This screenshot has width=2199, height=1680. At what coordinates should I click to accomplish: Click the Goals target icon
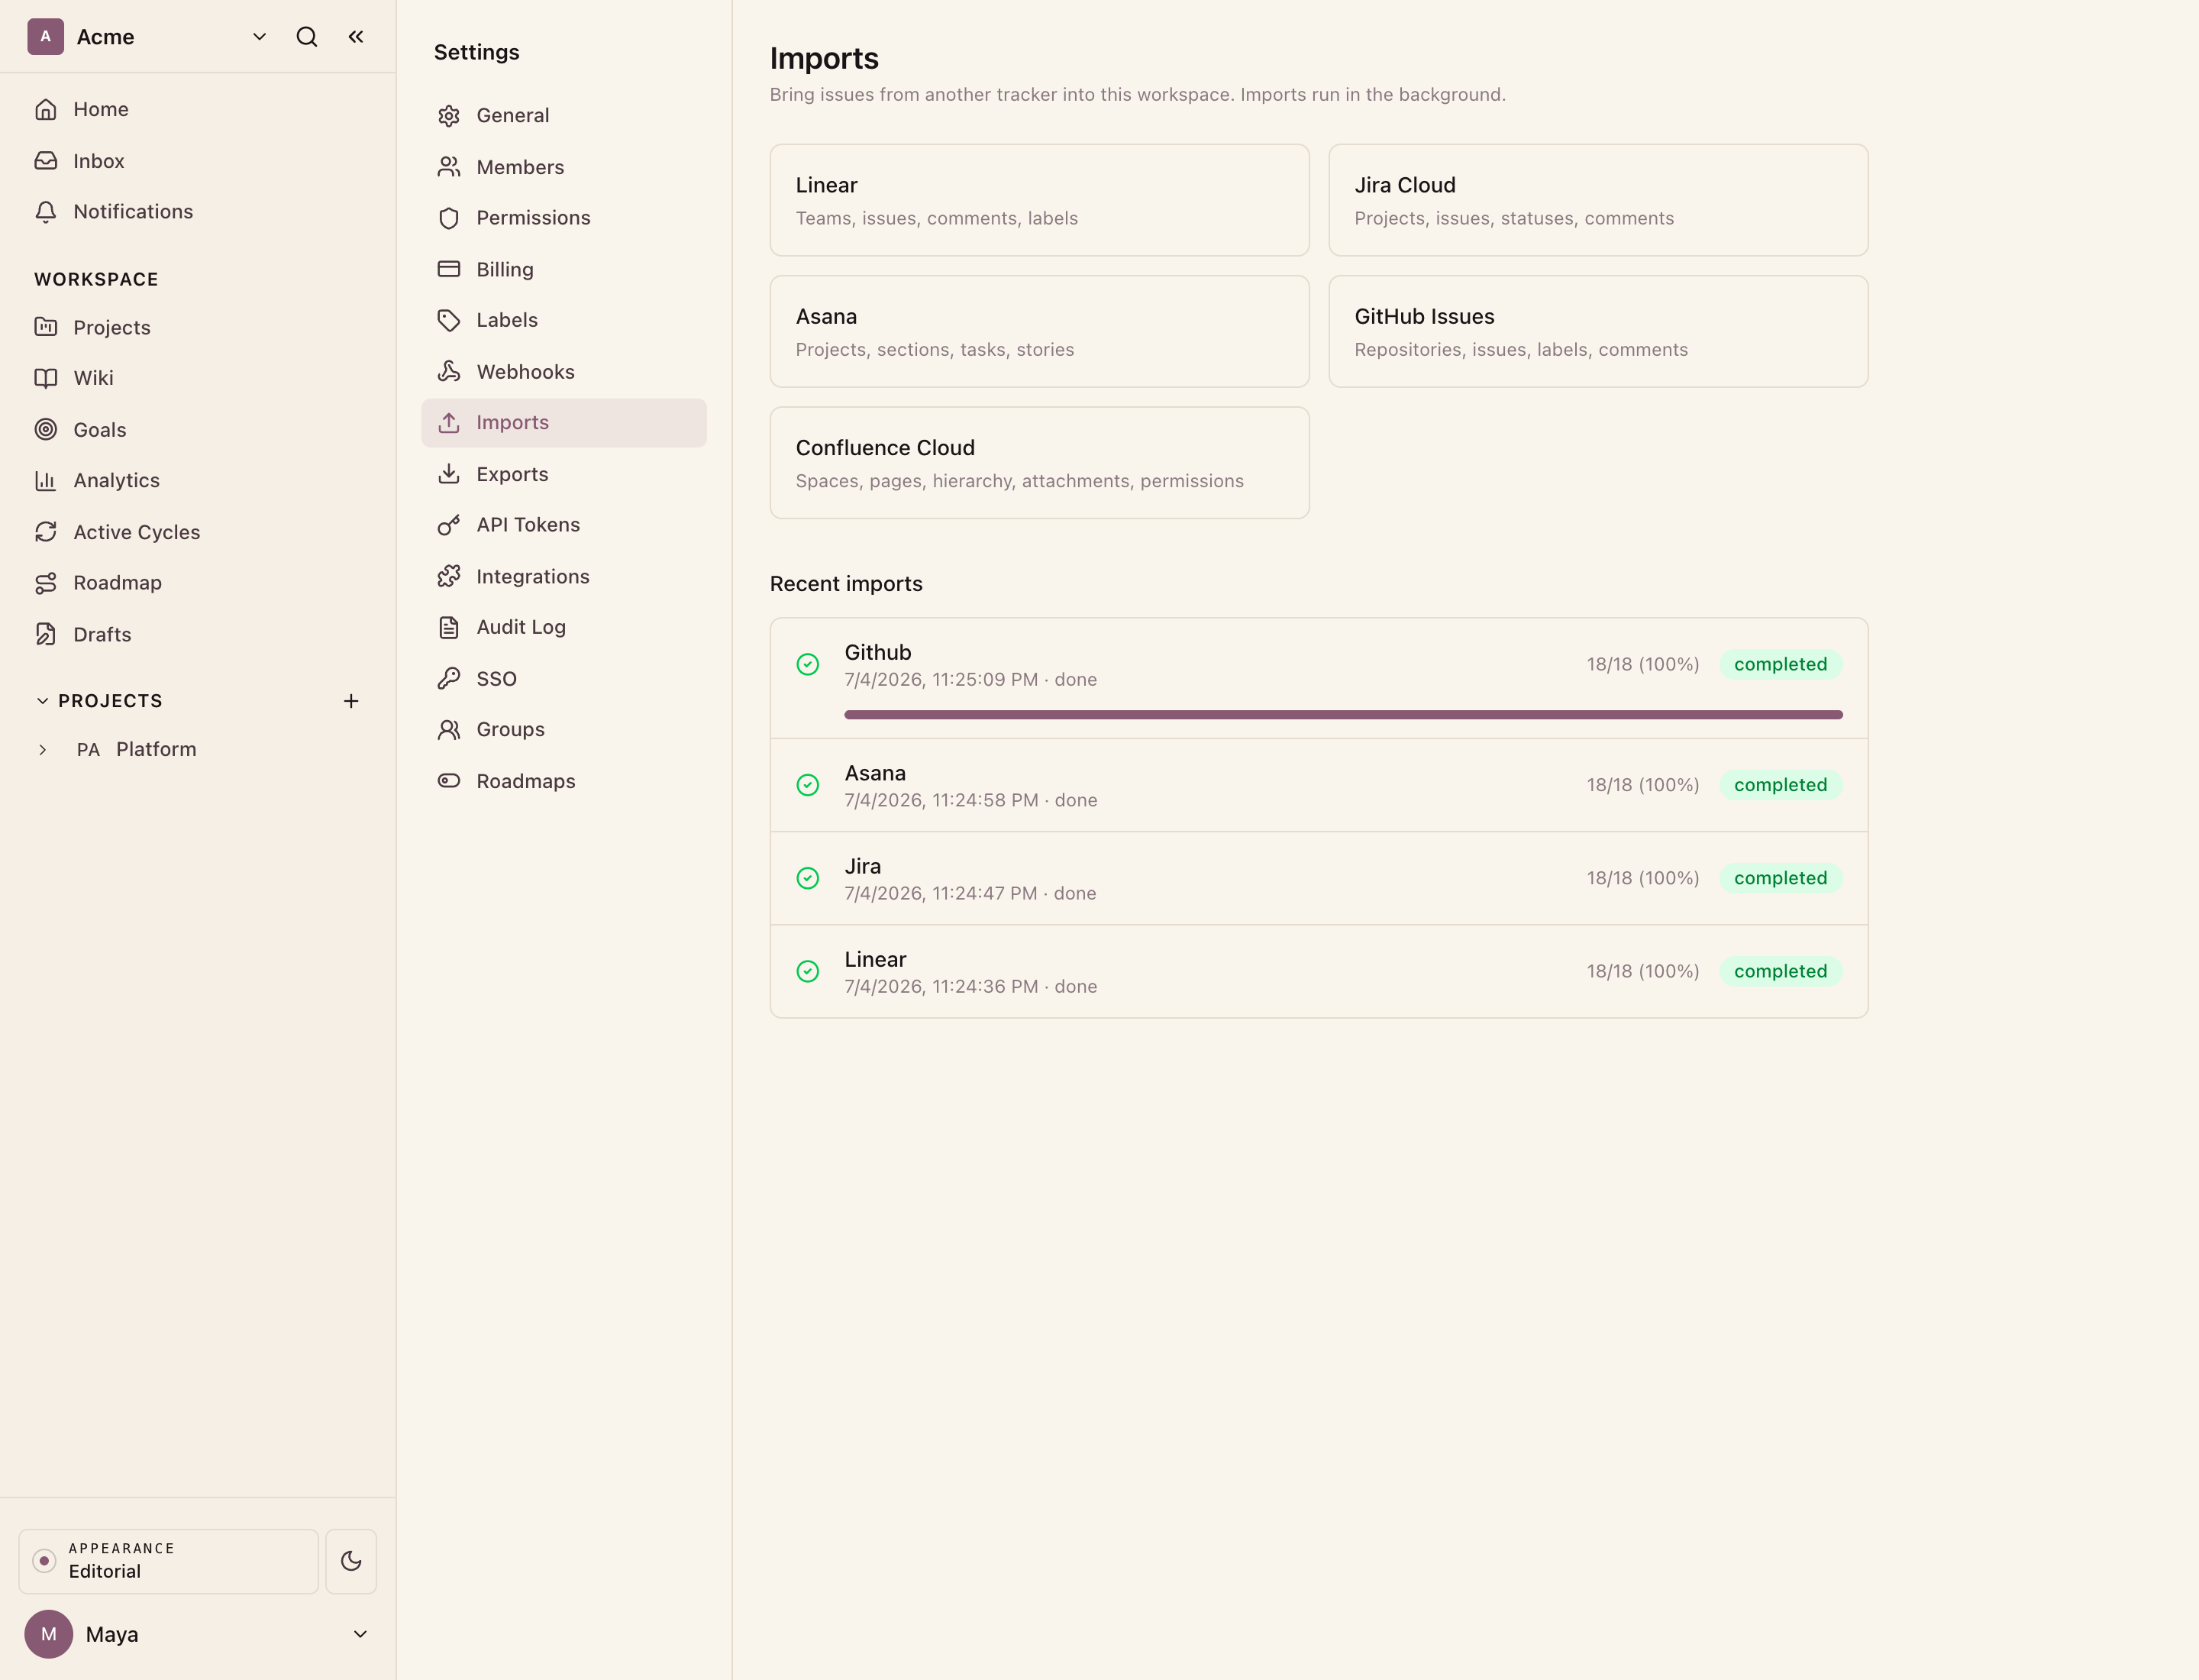click(x=46, y=430)
